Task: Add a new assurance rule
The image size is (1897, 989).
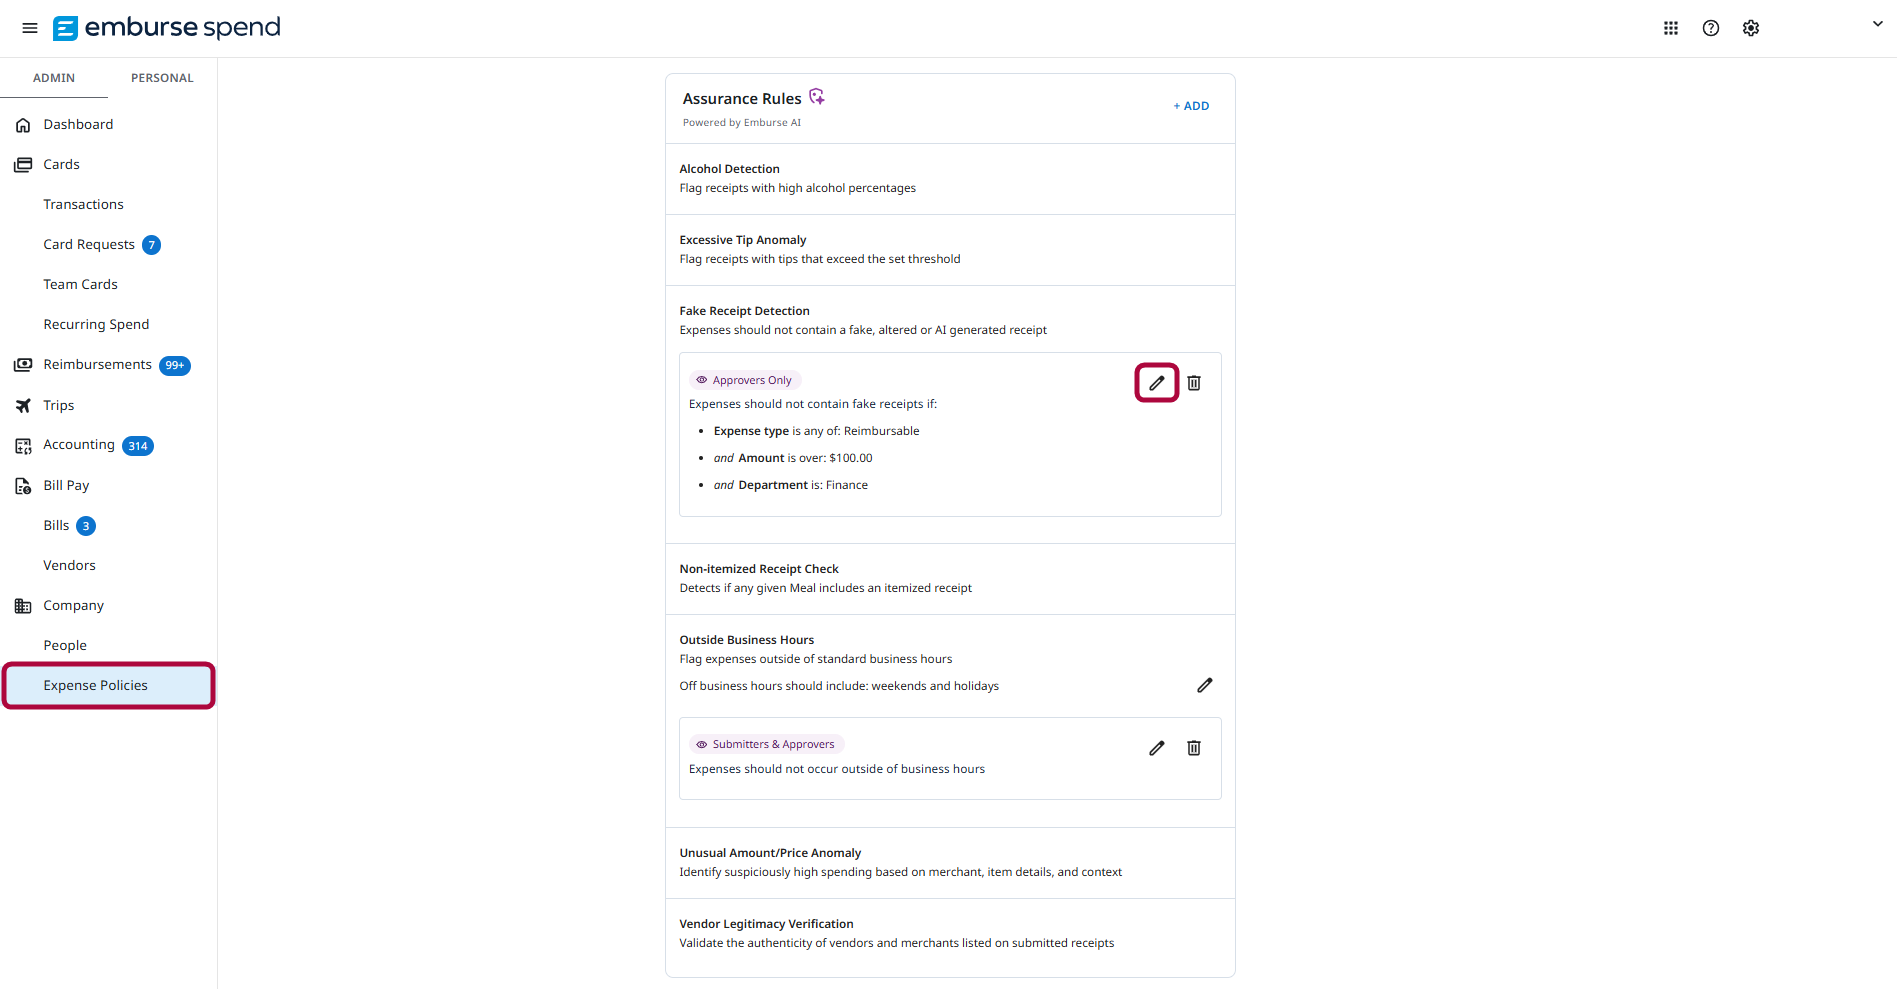Action: (x=1191, y=106)
